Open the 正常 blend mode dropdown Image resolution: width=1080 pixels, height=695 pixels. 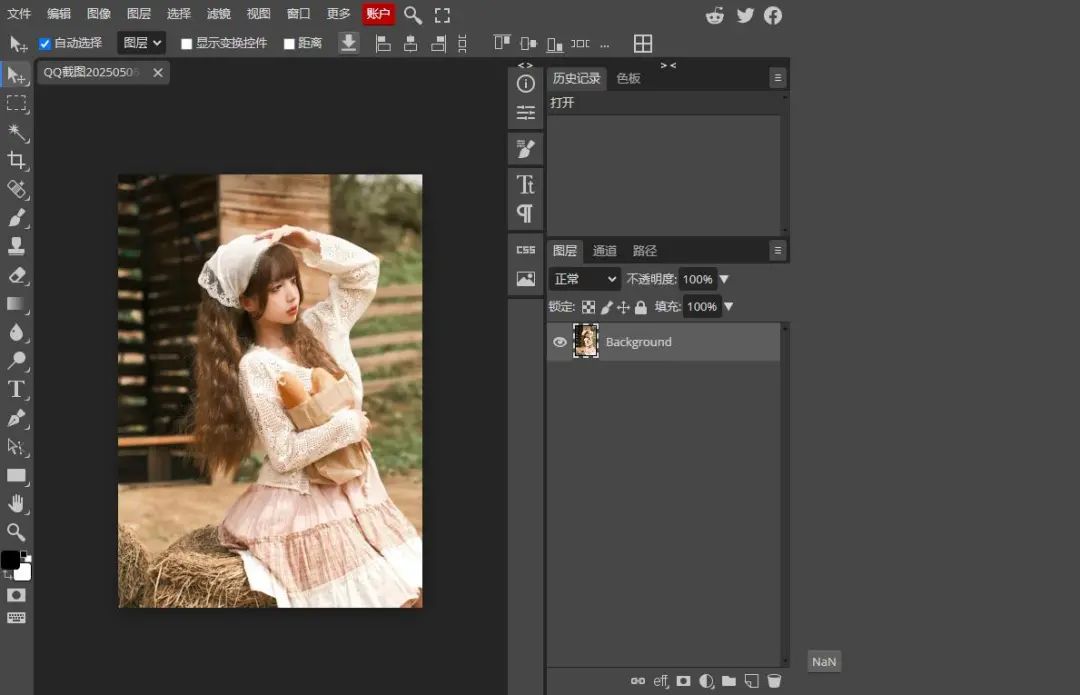585,279
